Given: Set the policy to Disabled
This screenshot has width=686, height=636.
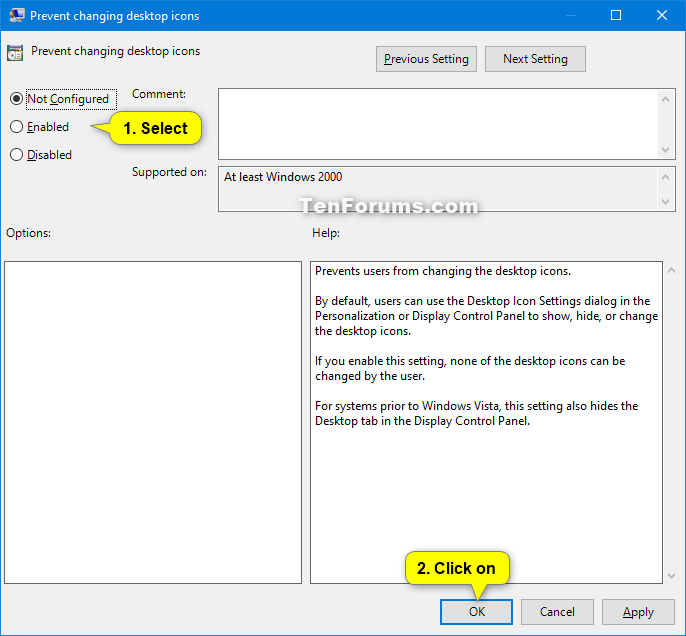Looking at the screenshot, I should tap(16, 155).
